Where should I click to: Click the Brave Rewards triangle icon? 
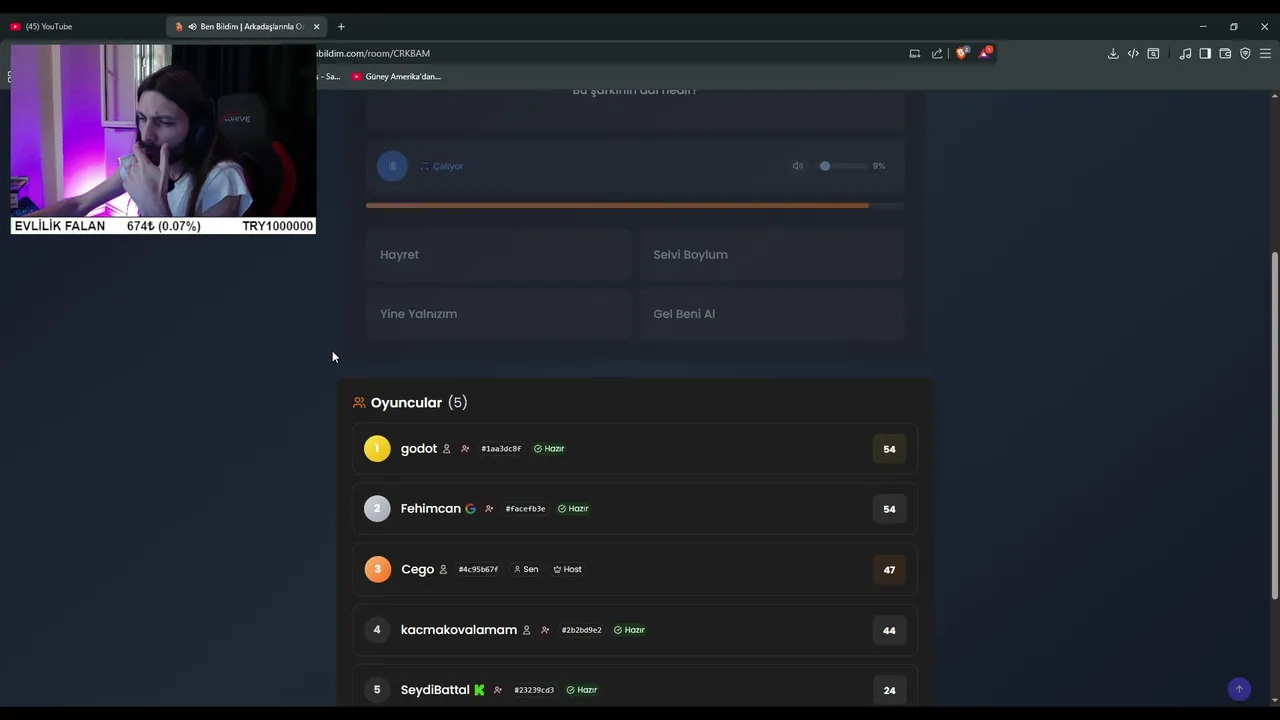click(x=985, y=53)
